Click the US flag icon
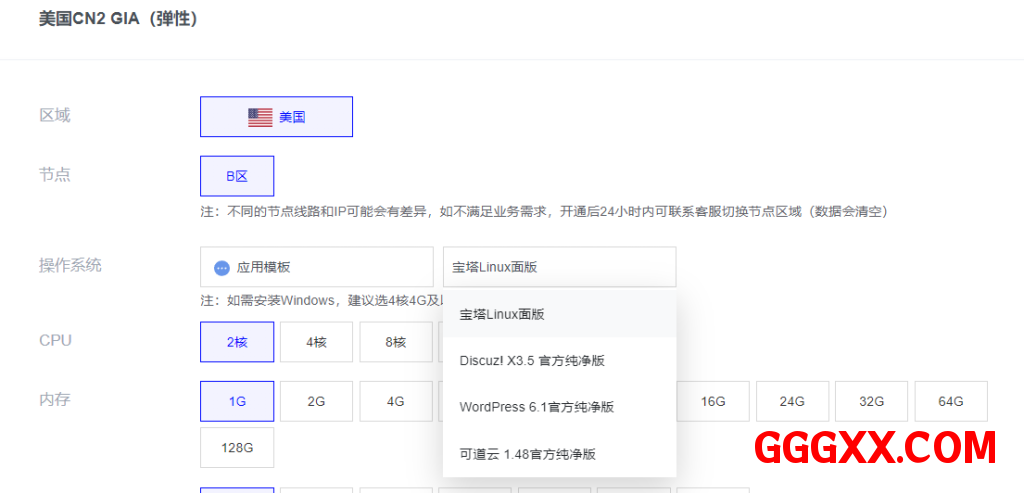The height and width of the screenshot is (493, 1024). coord(260,117)
